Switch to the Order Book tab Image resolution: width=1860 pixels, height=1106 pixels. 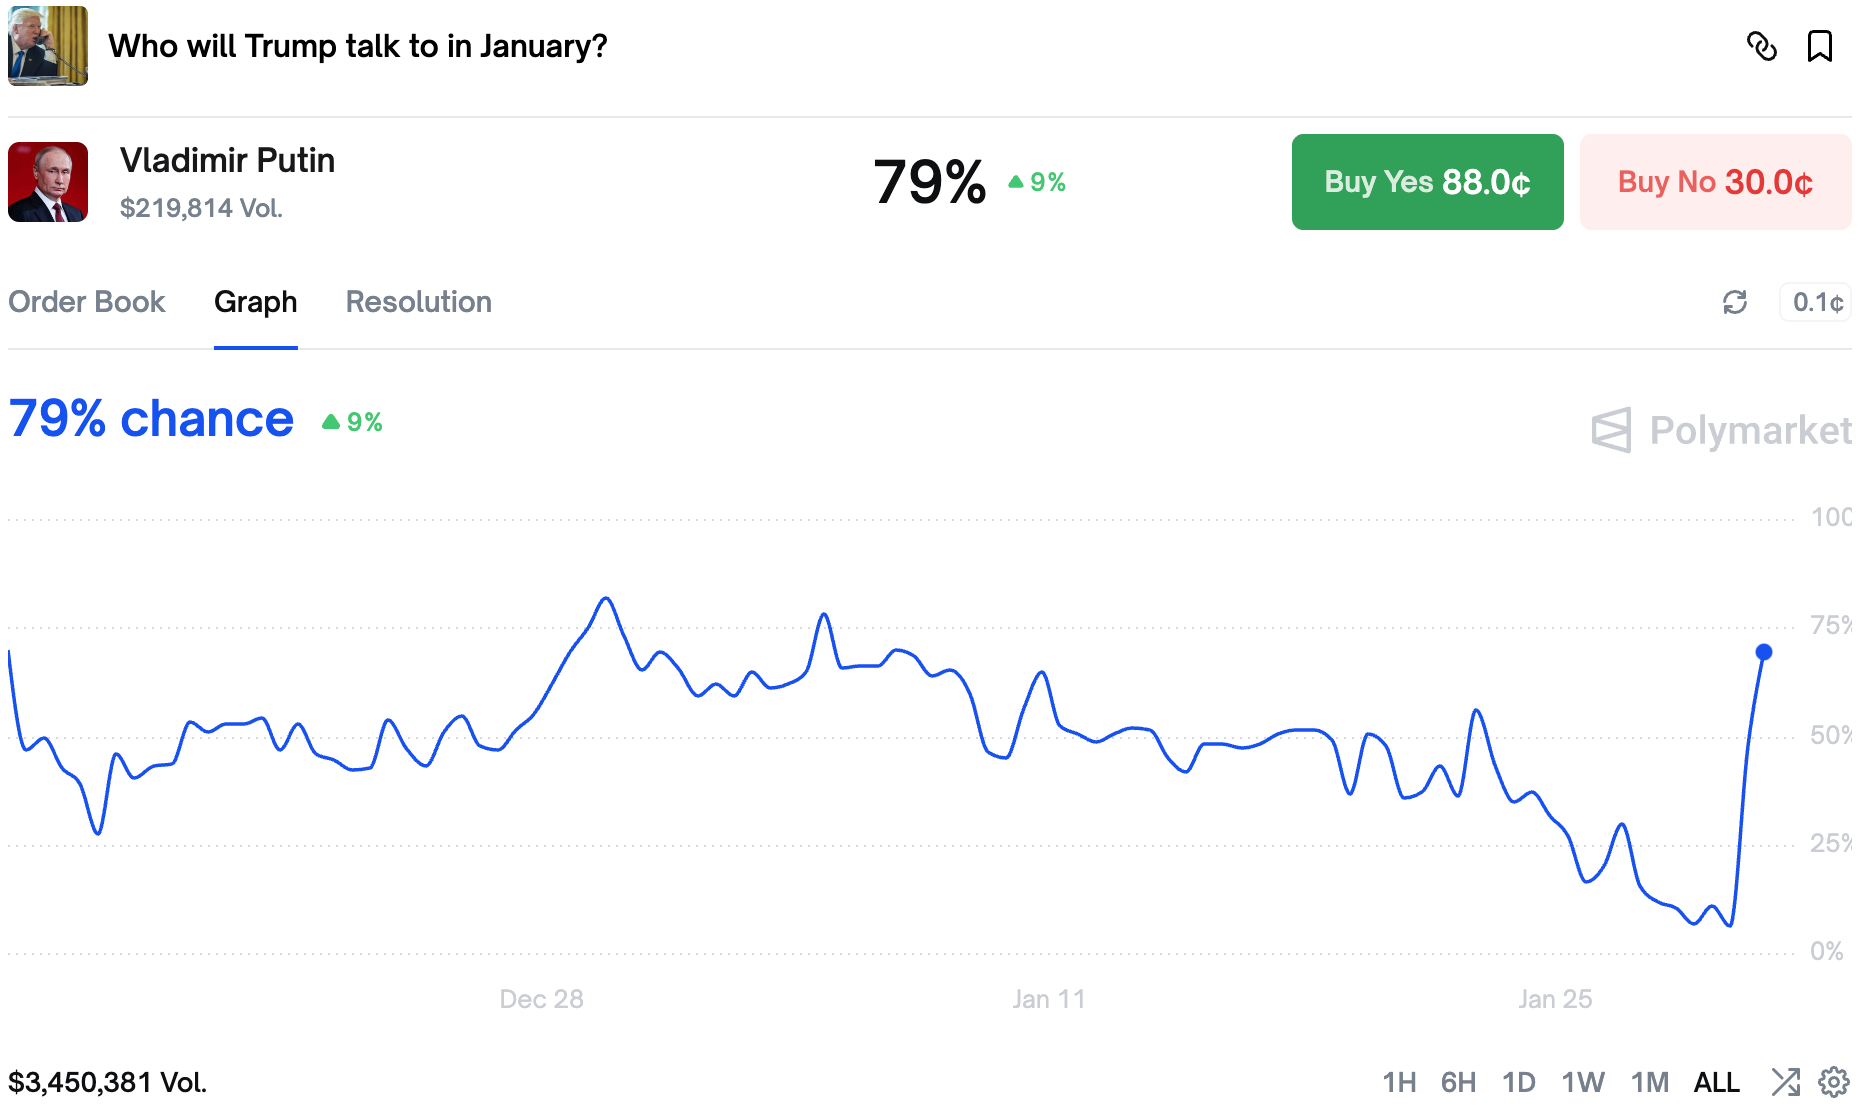87,302
